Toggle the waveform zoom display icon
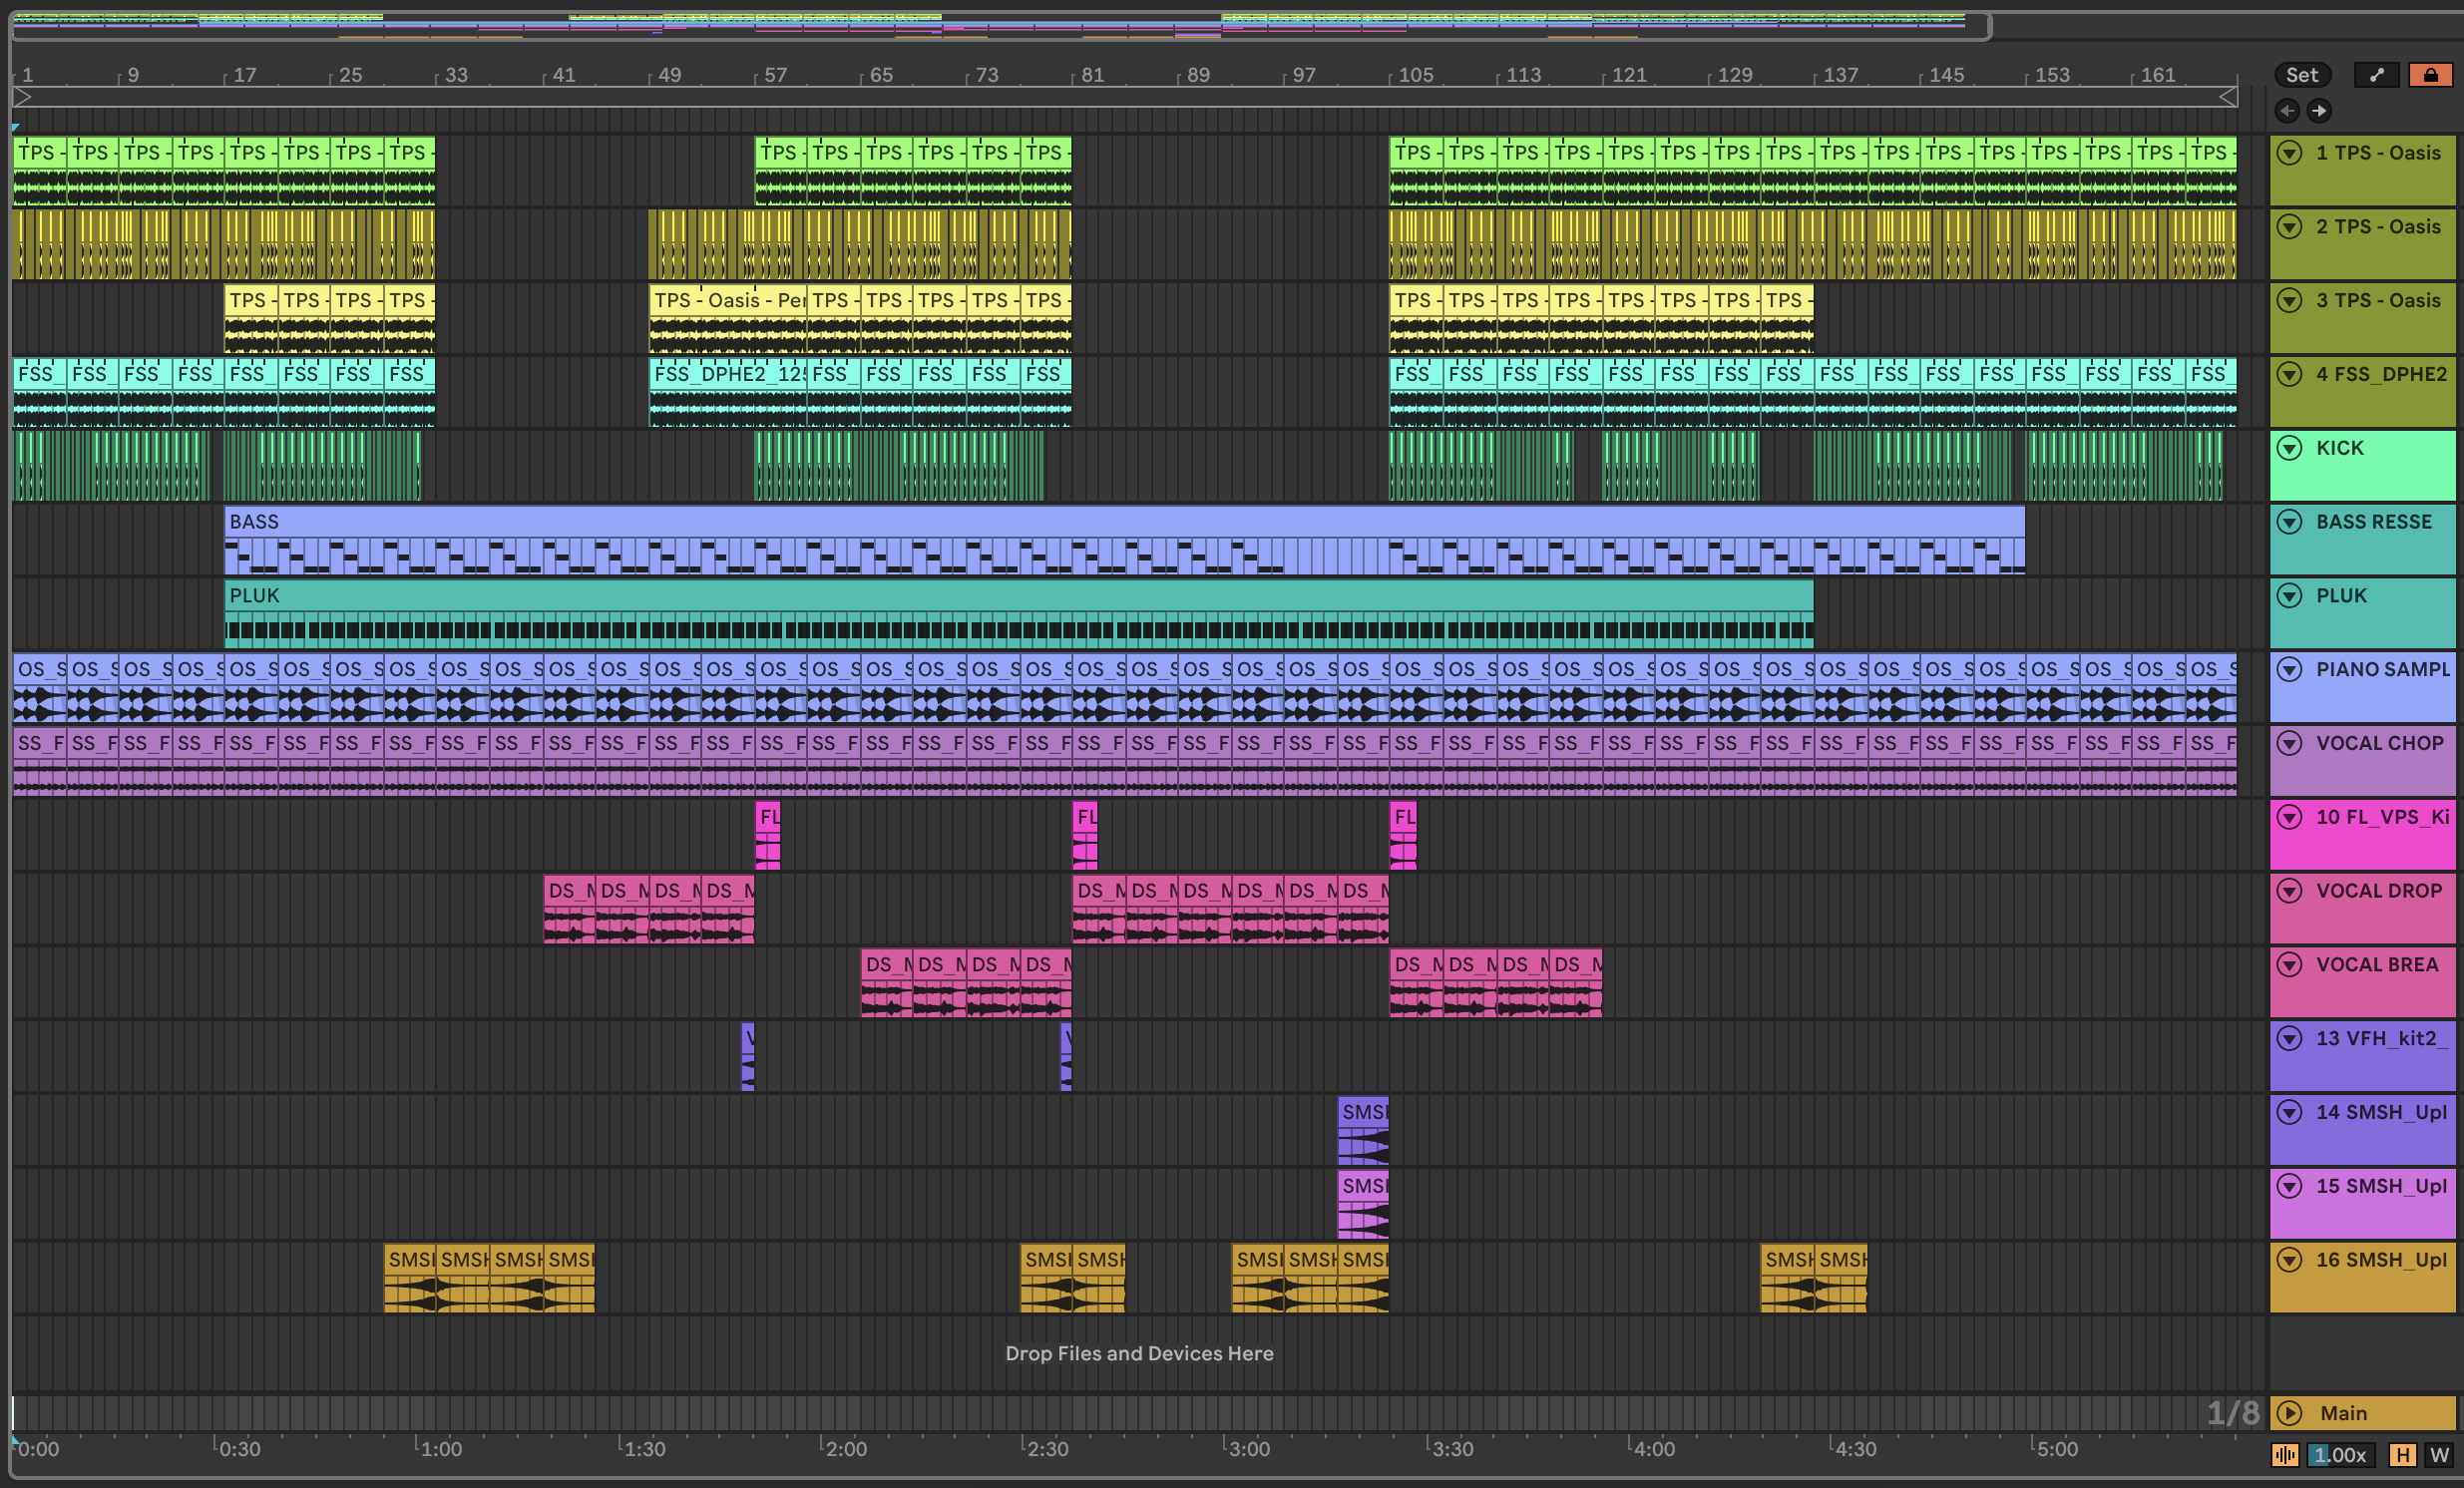2464x1488 pixels. pos(2284,1455)
